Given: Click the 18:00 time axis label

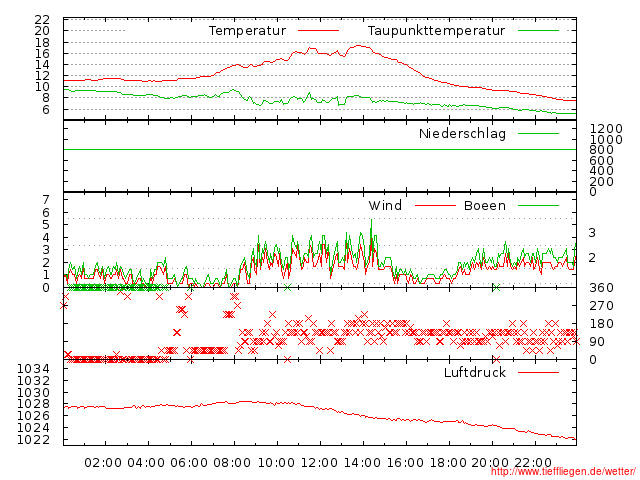Looking at the screenshot, I should pos(448,463).
